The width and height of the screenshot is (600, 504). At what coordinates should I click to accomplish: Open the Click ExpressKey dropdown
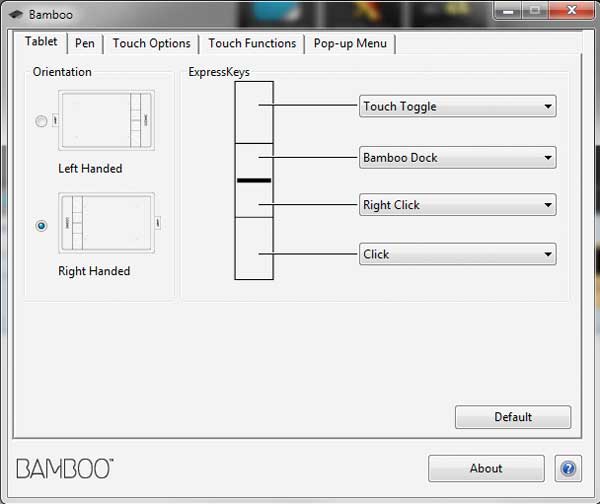click(458, 254)
